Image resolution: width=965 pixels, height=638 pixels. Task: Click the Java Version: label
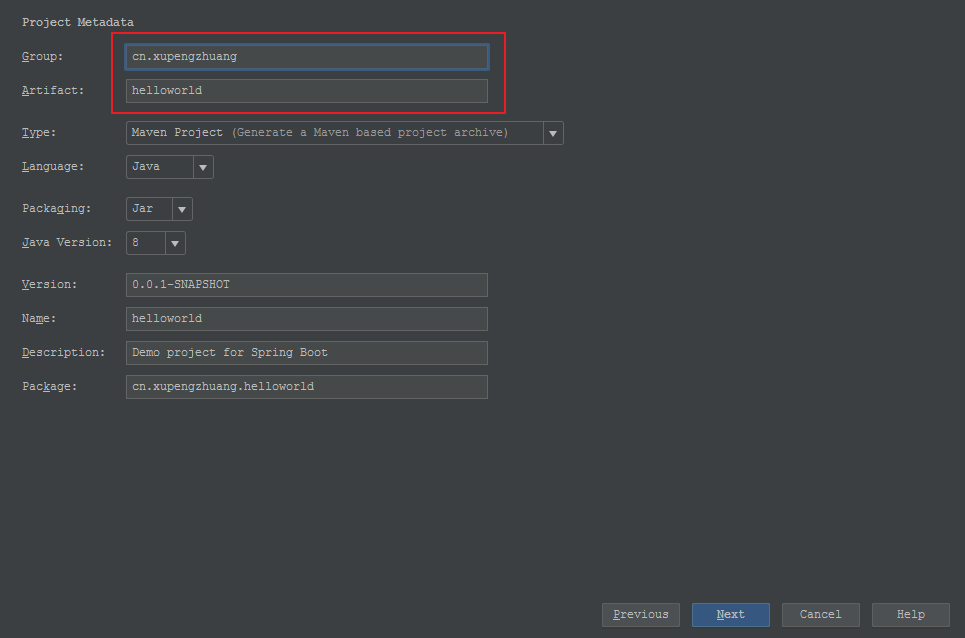(67, 242)
